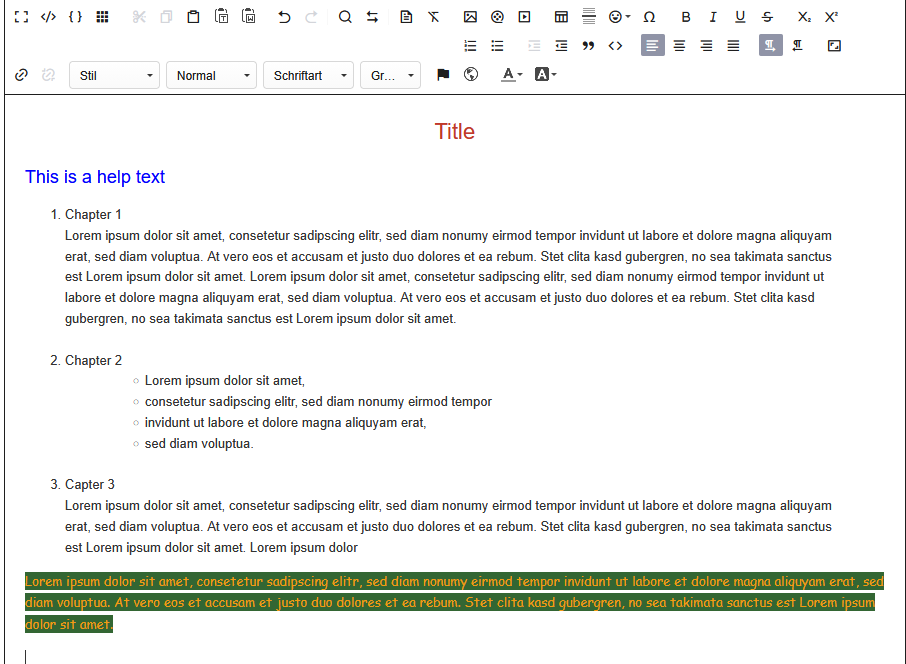The width and height of the screenshot is (906, 664).
Task: Click the fullscreen maximize icon
Action: pos(21,17)
